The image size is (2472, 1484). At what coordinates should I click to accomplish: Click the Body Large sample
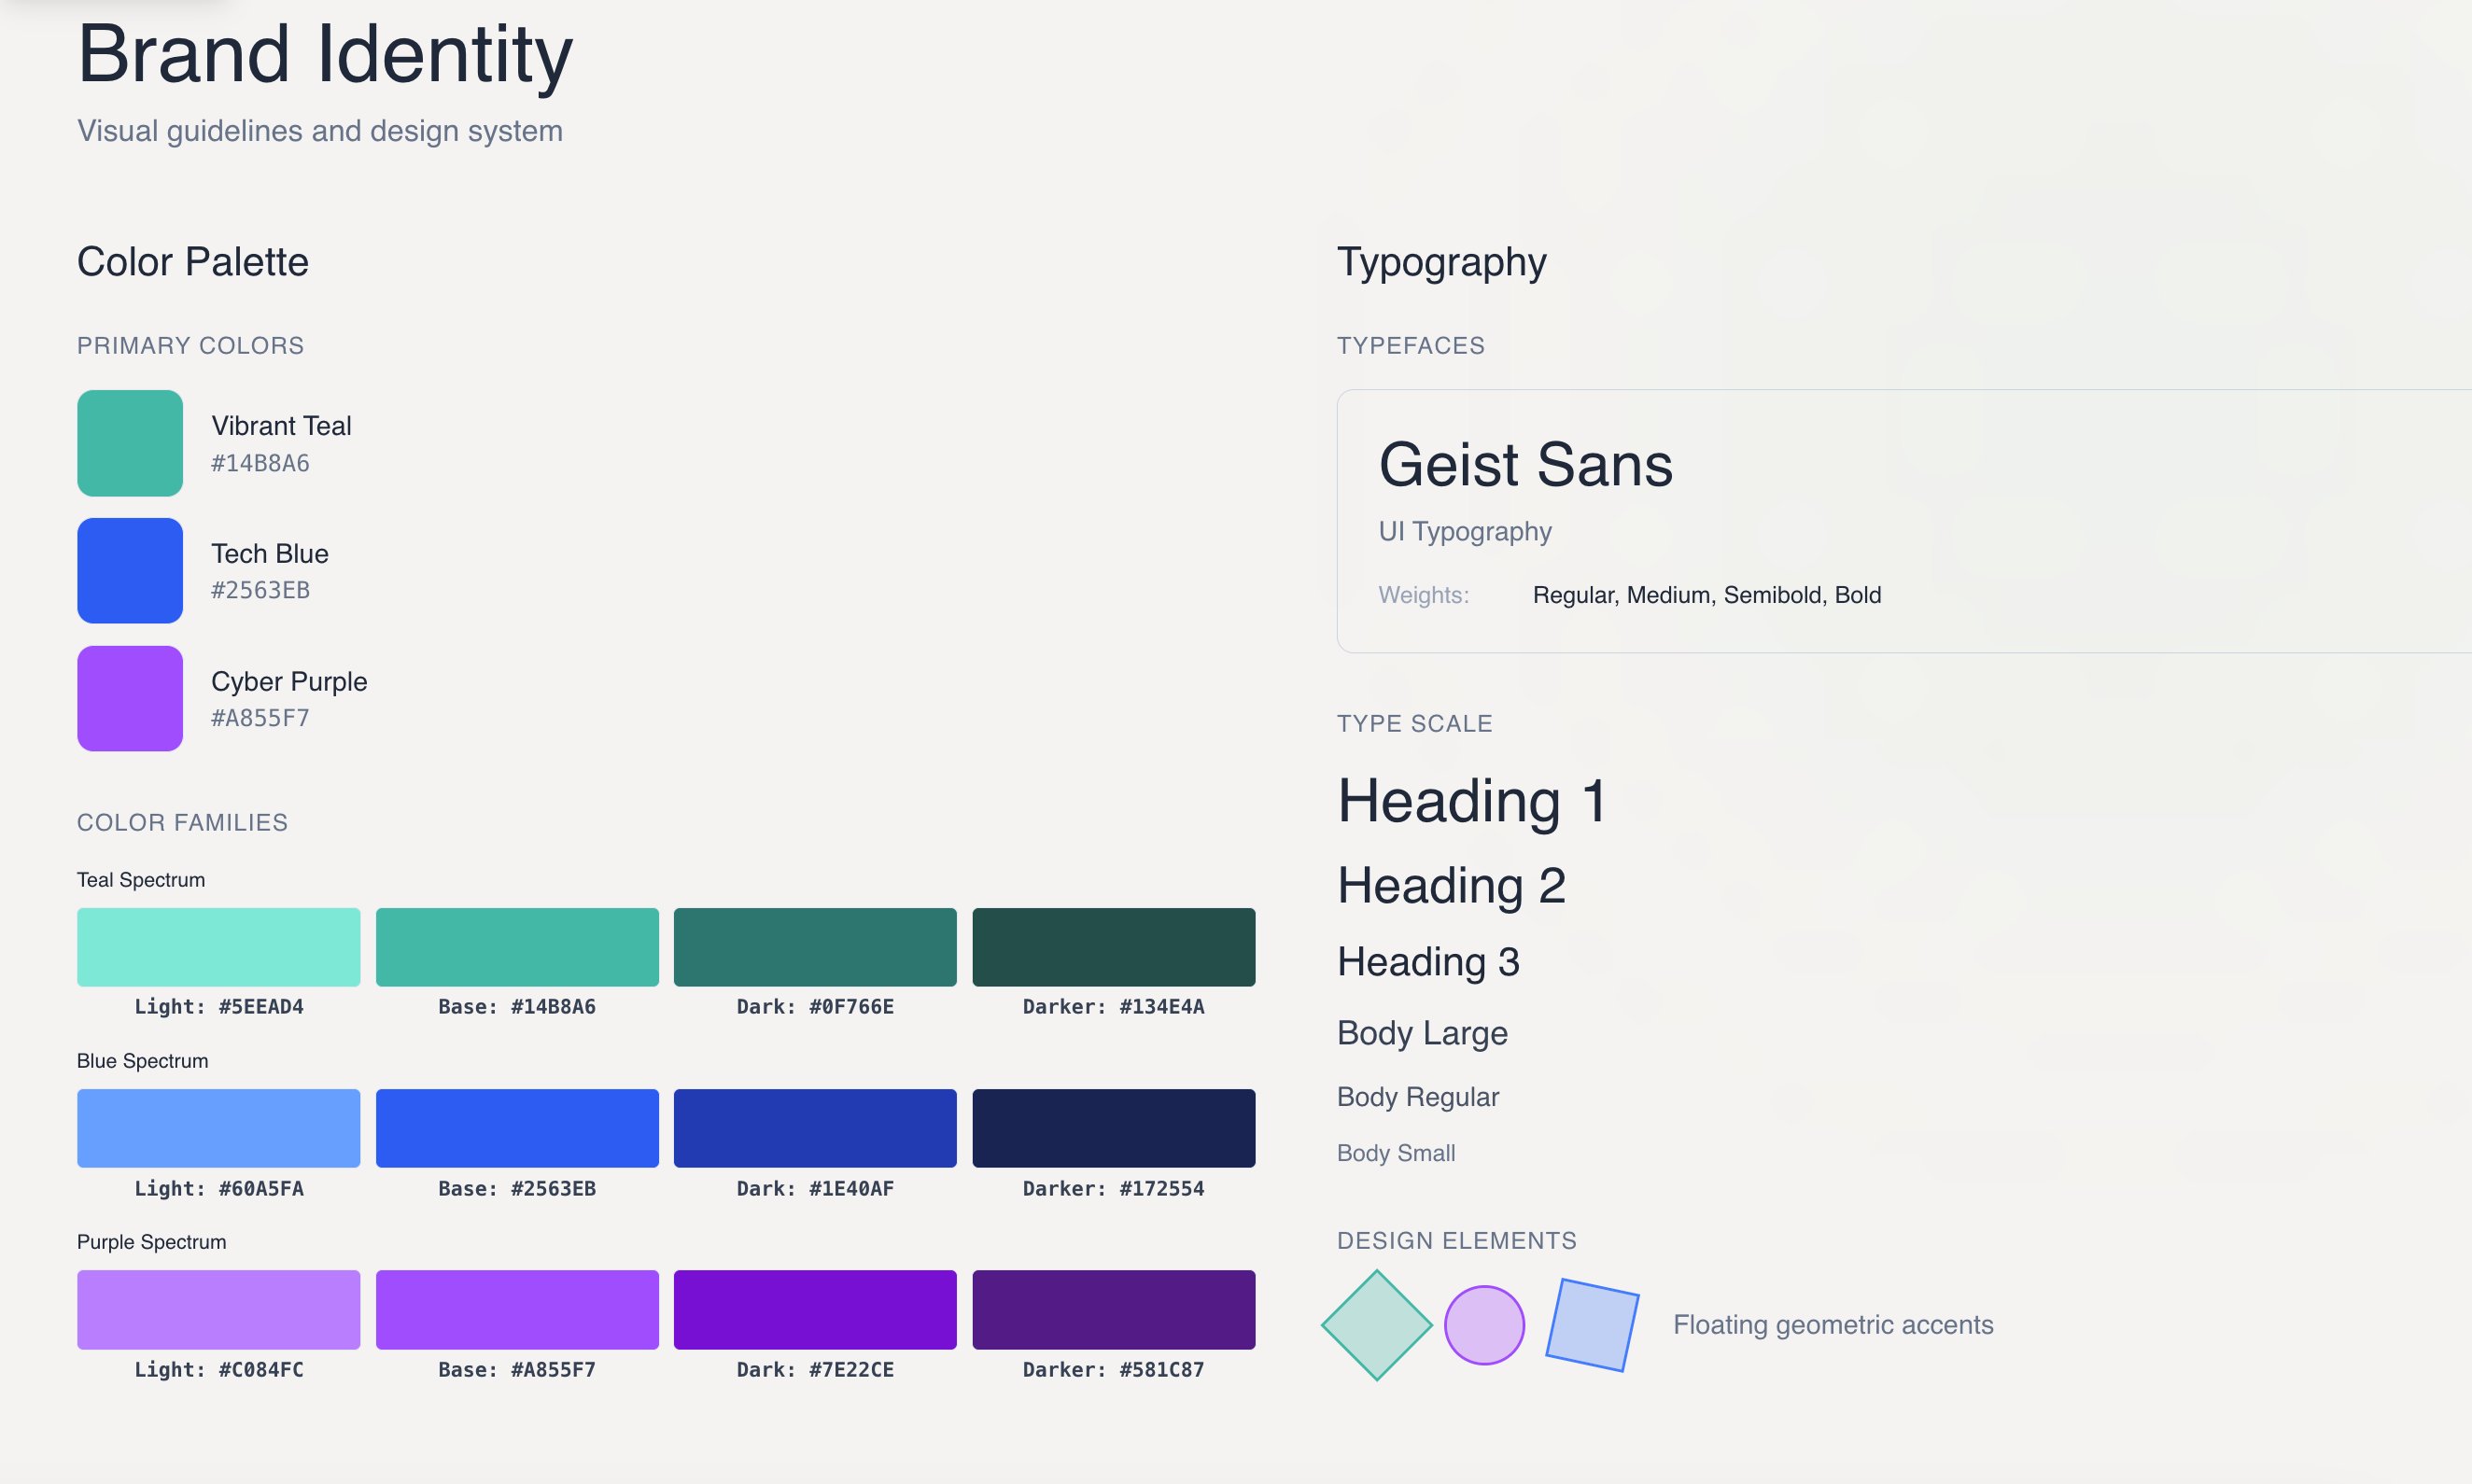1422,1033
